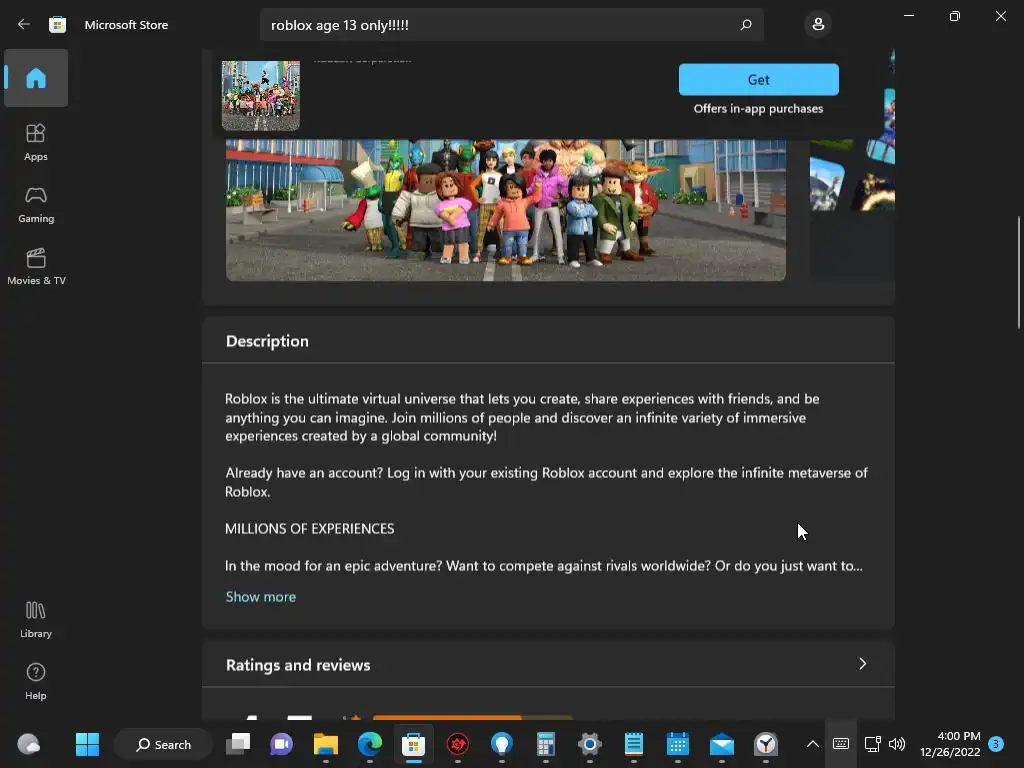This screenshot has width=1024, height=768.
Task: Launch Microsoft Edge from taskbar
Action: (x=370, y=744)
